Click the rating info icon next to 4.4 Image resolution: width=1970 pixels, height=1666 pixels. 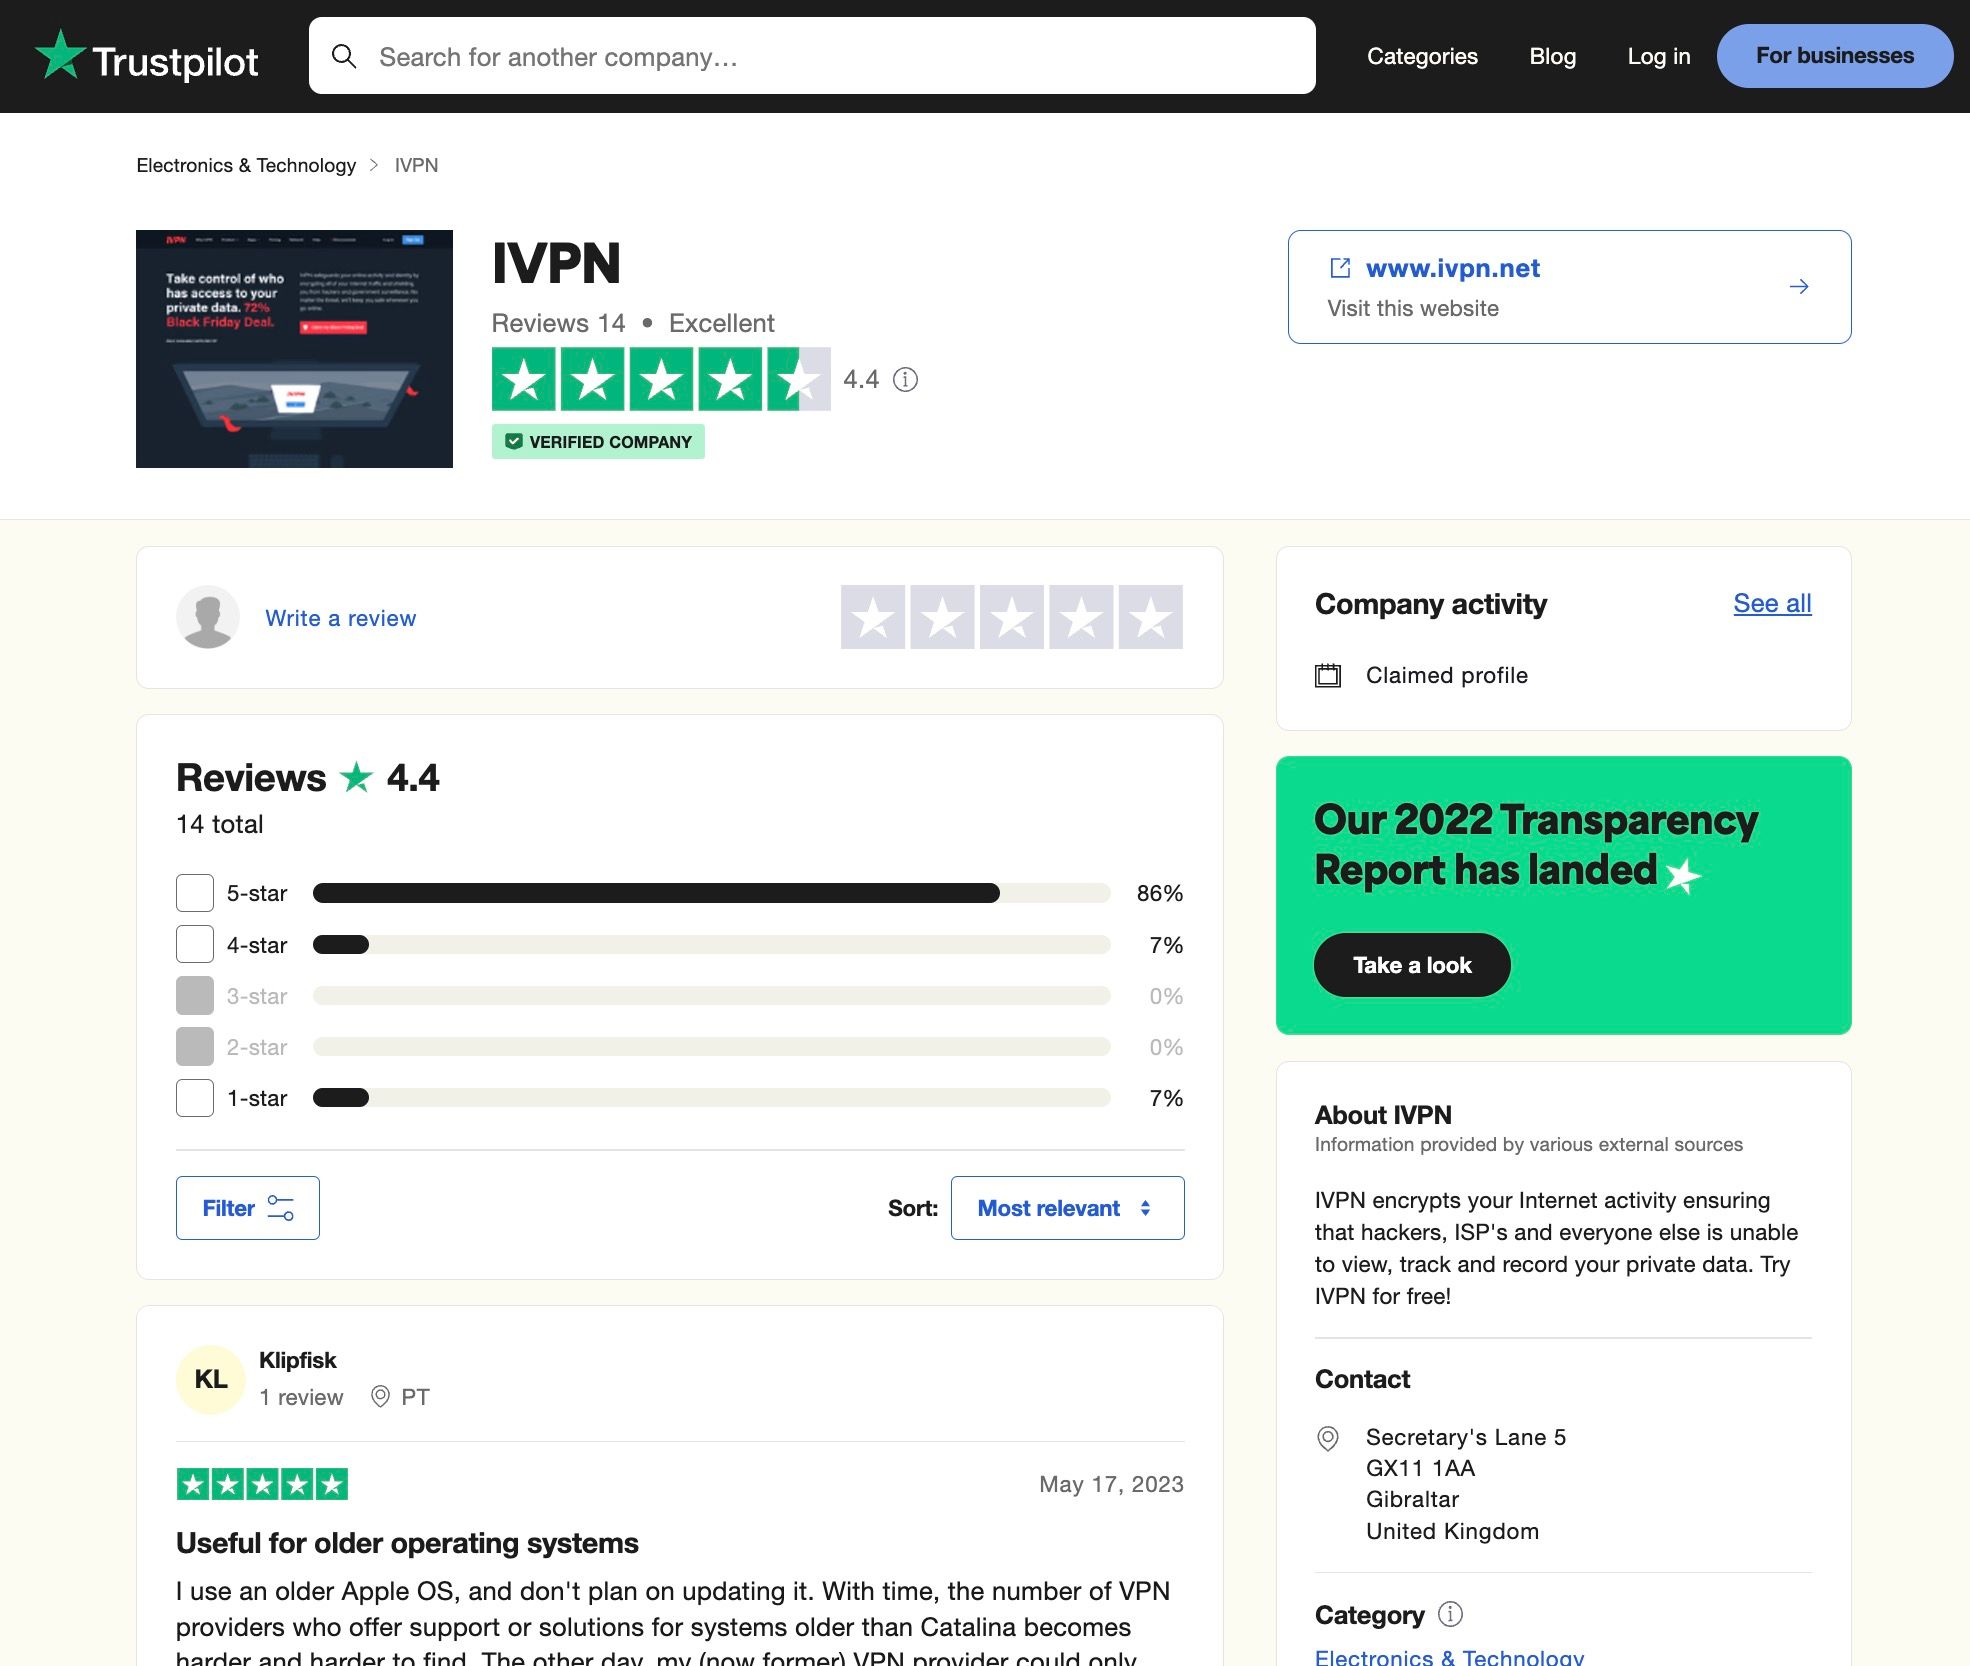(905, 380)
